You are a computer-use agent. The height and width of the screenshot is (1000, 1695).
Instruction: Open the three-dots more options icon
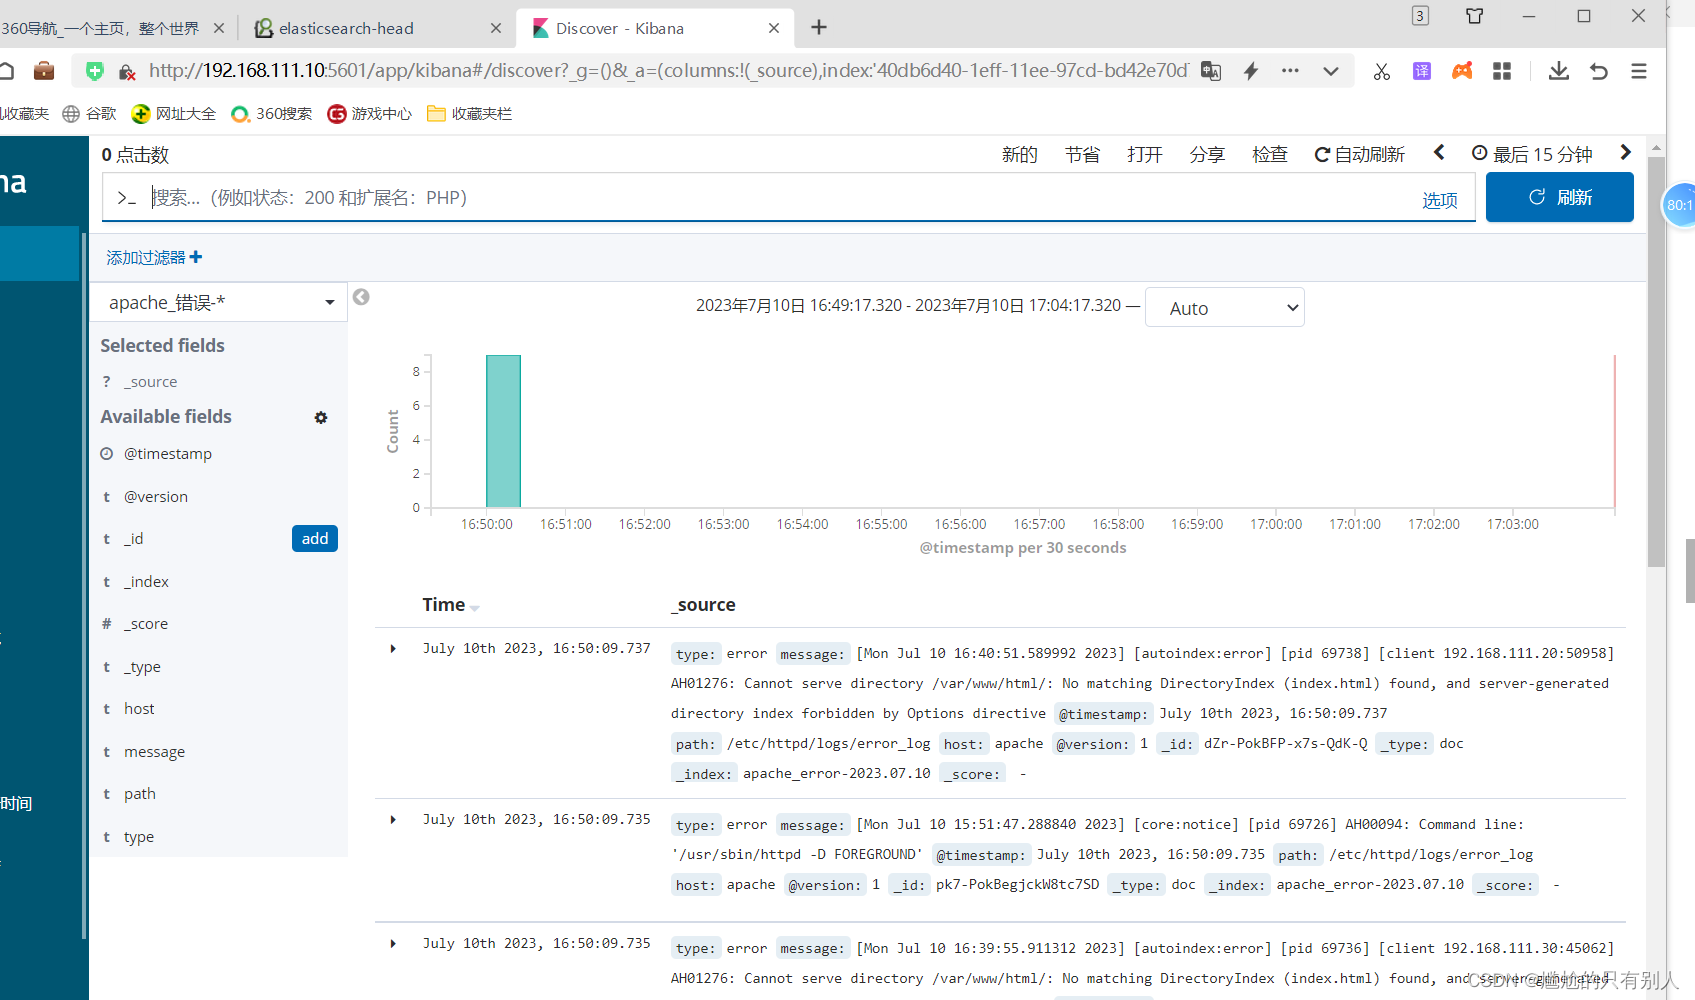pos(1290,71)
